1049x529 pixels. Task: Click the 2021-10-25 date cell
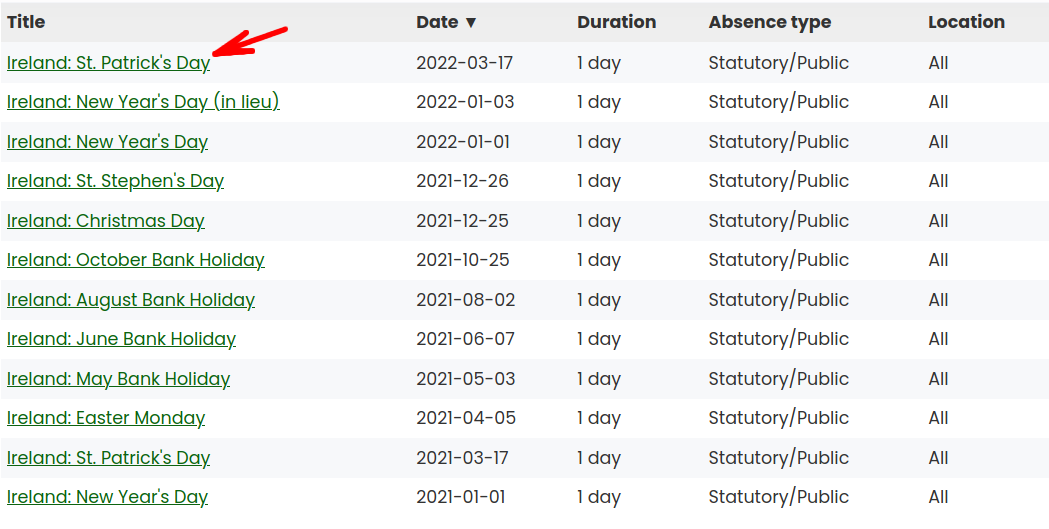pyautogui.click(x=463, y=260)
